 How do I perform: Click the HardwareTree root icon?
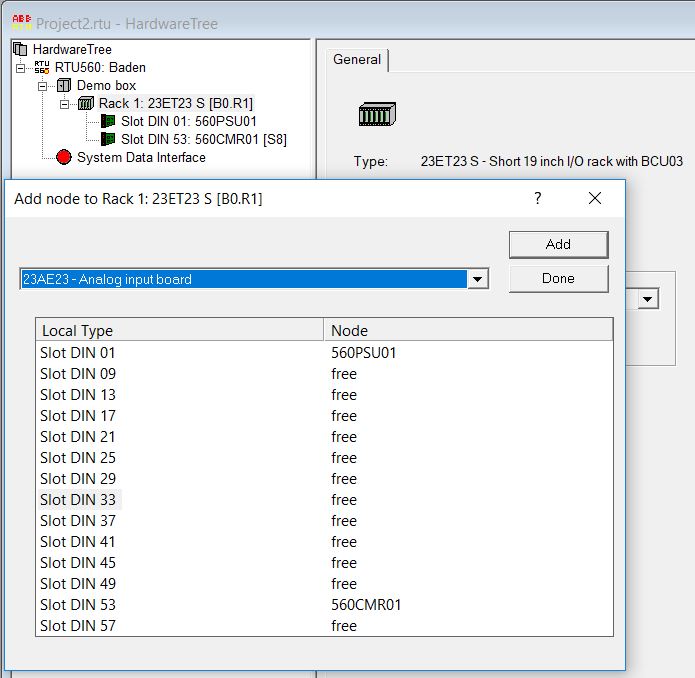(20, 49)
